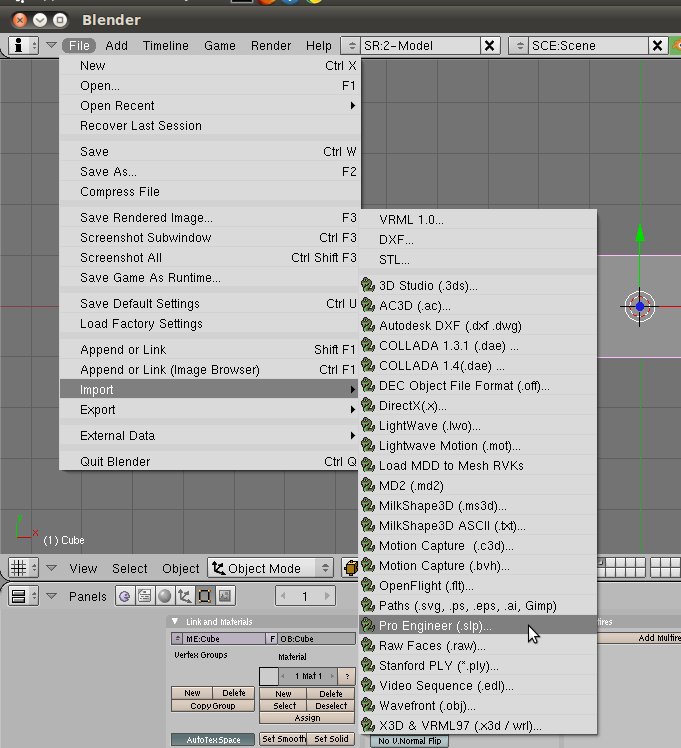681x748 pixels.
Task: Open the Object Mode dropdown
Action: (270, 568)
